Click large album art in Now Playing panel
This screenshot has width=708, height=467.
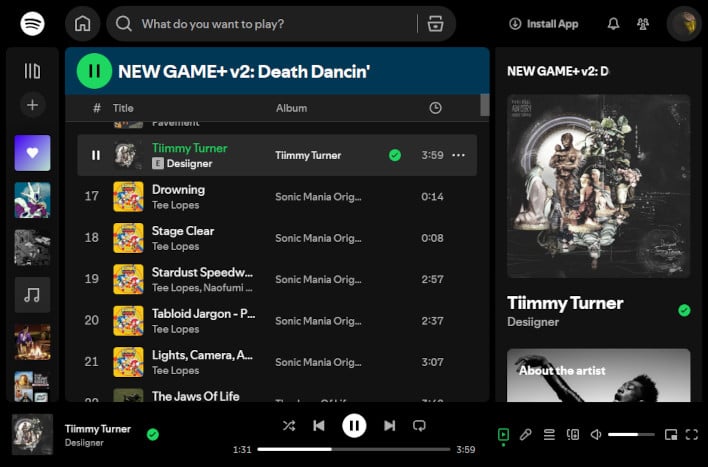pyautogui.click(x=599, y=186)
